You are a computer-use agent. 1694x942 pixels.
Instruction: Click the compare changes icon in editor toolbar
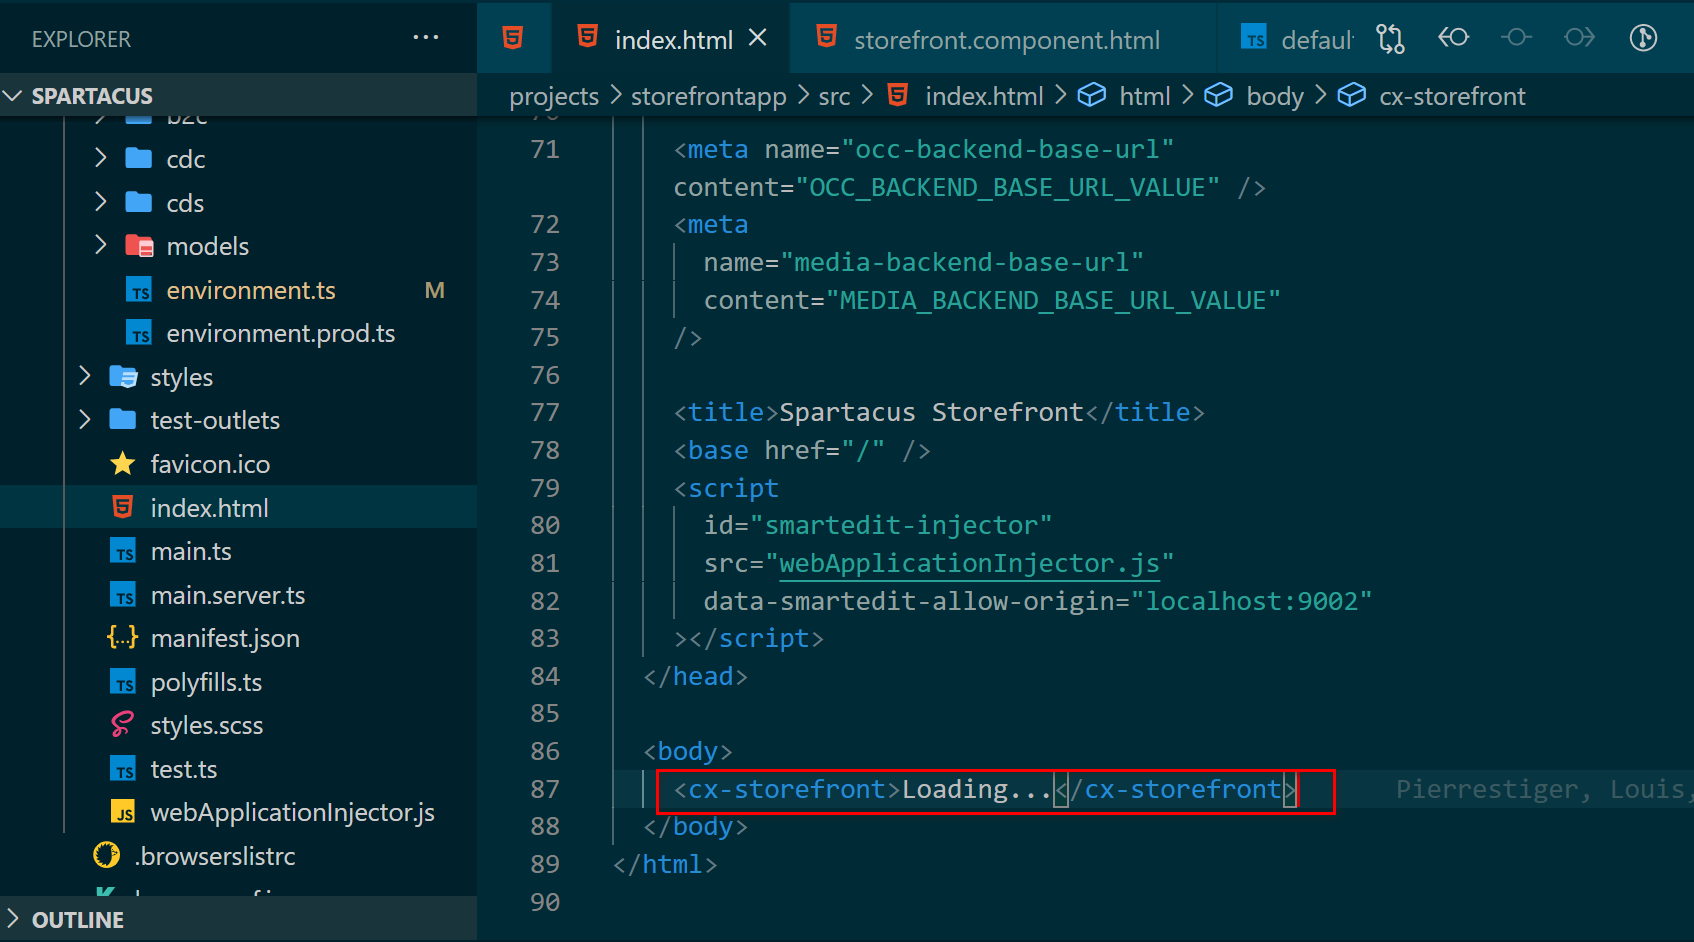(1390, 38)
